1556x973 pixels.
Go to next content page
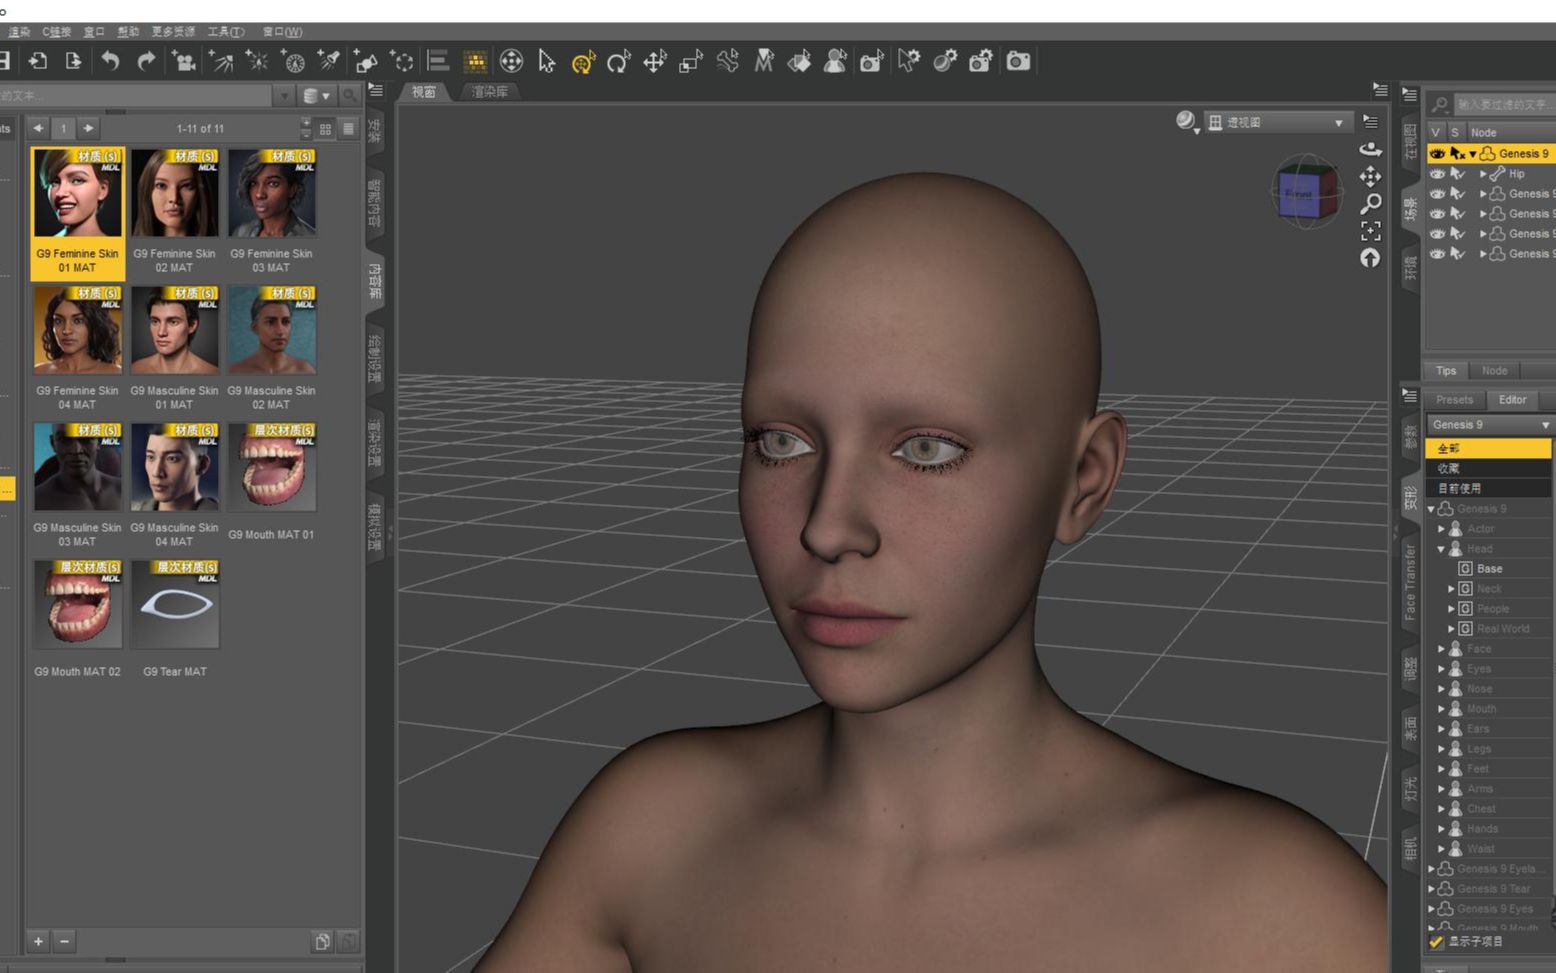click(88, 128)
